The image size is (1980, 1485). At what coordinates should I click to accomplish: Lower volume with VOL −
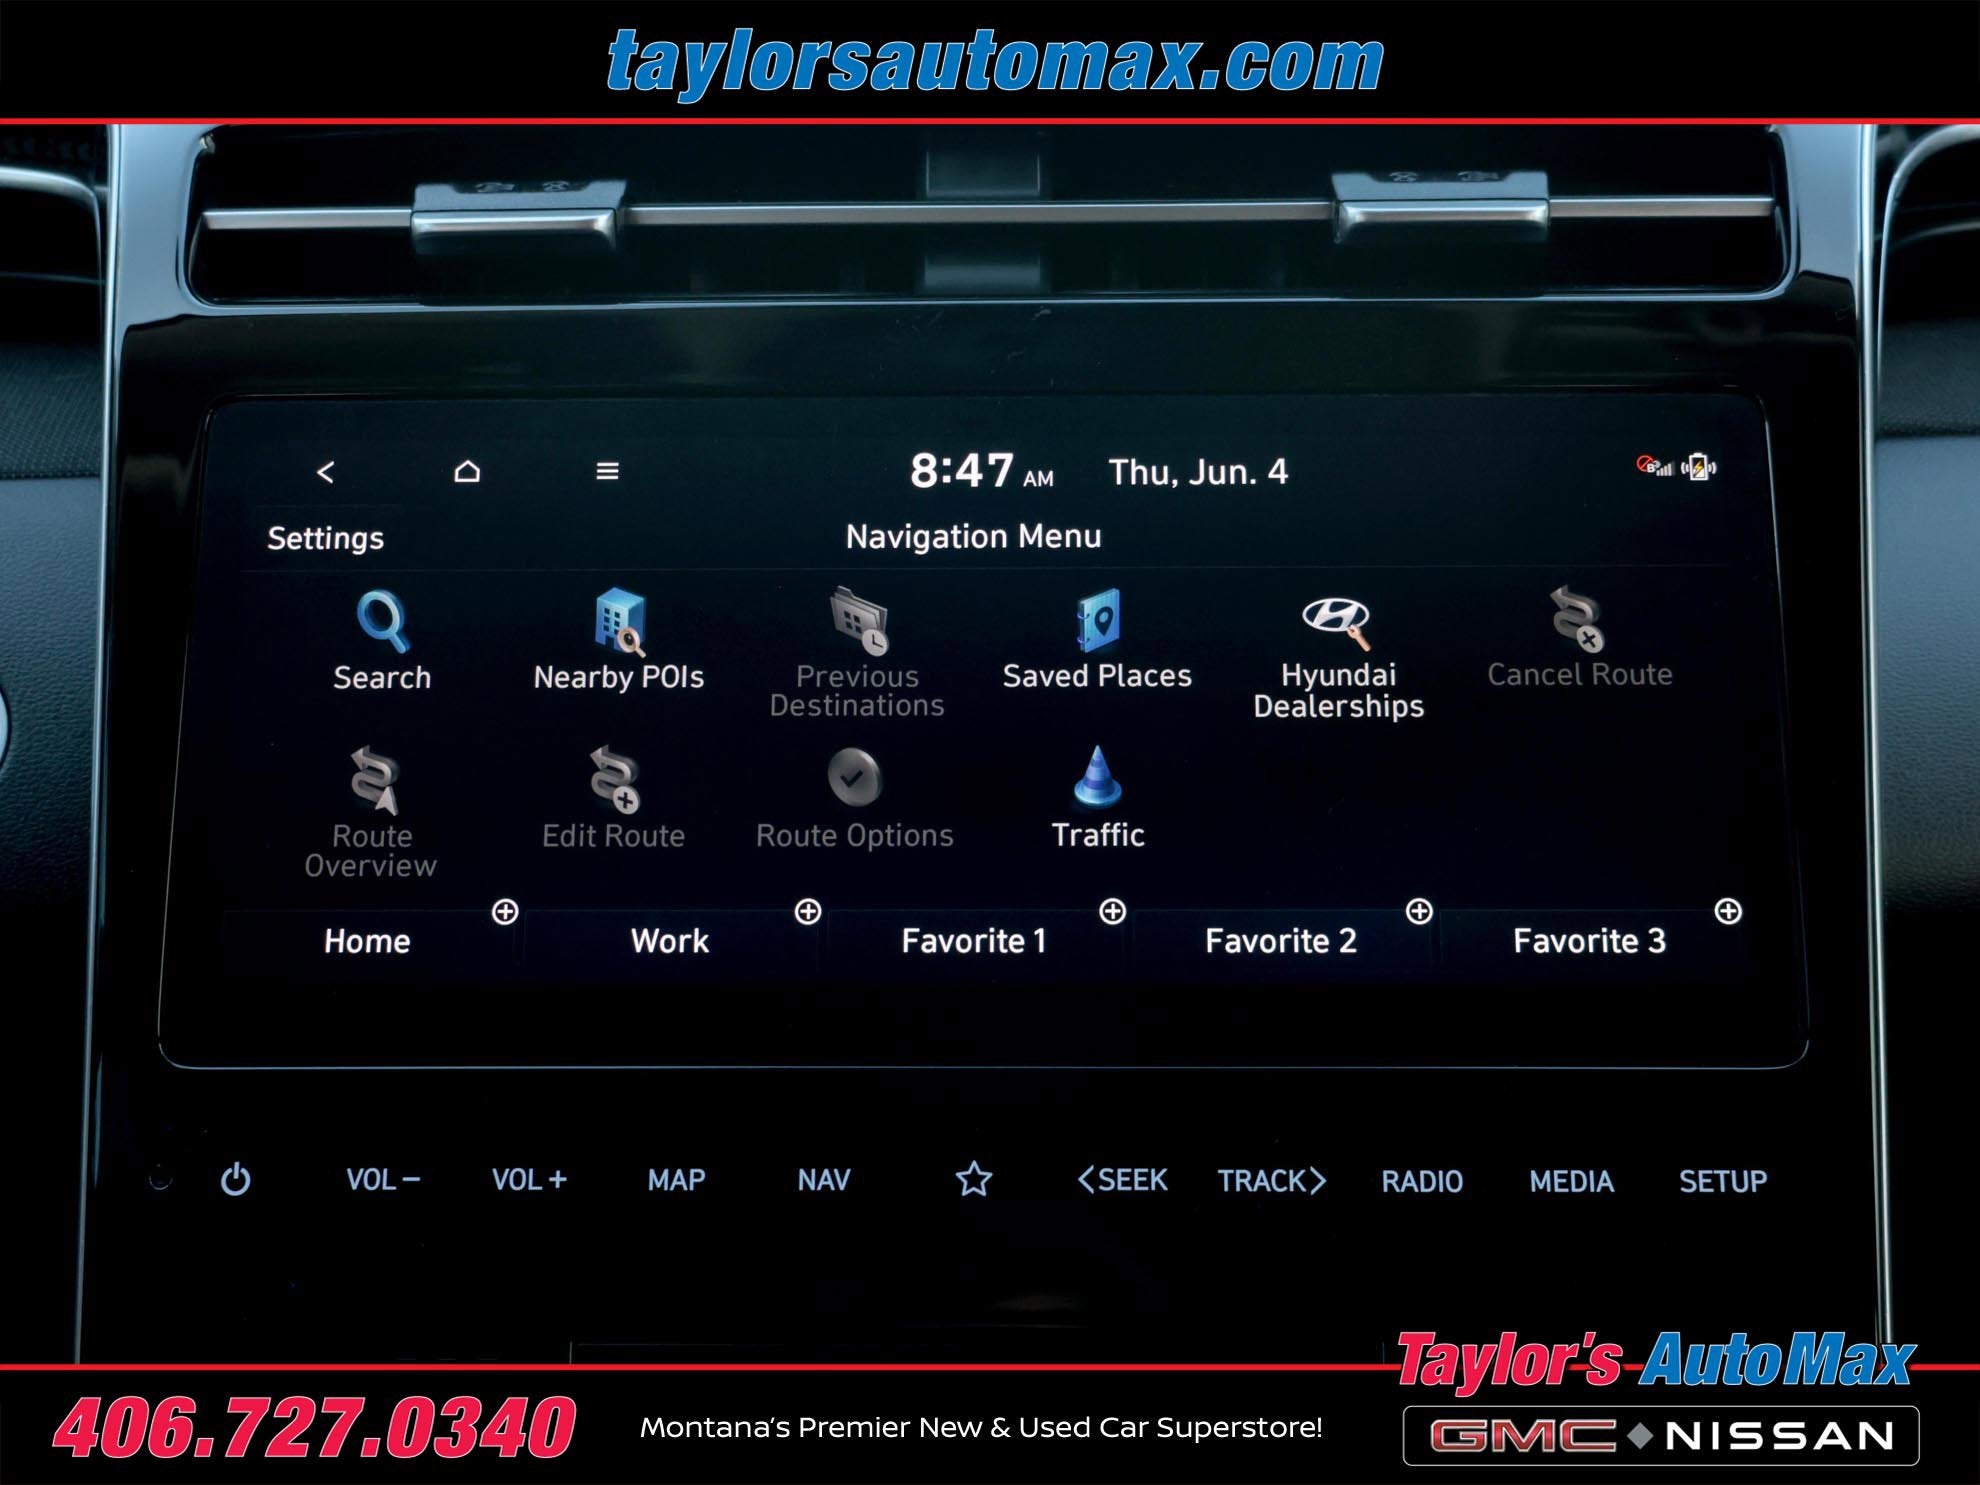click(x=383, y=1180)
